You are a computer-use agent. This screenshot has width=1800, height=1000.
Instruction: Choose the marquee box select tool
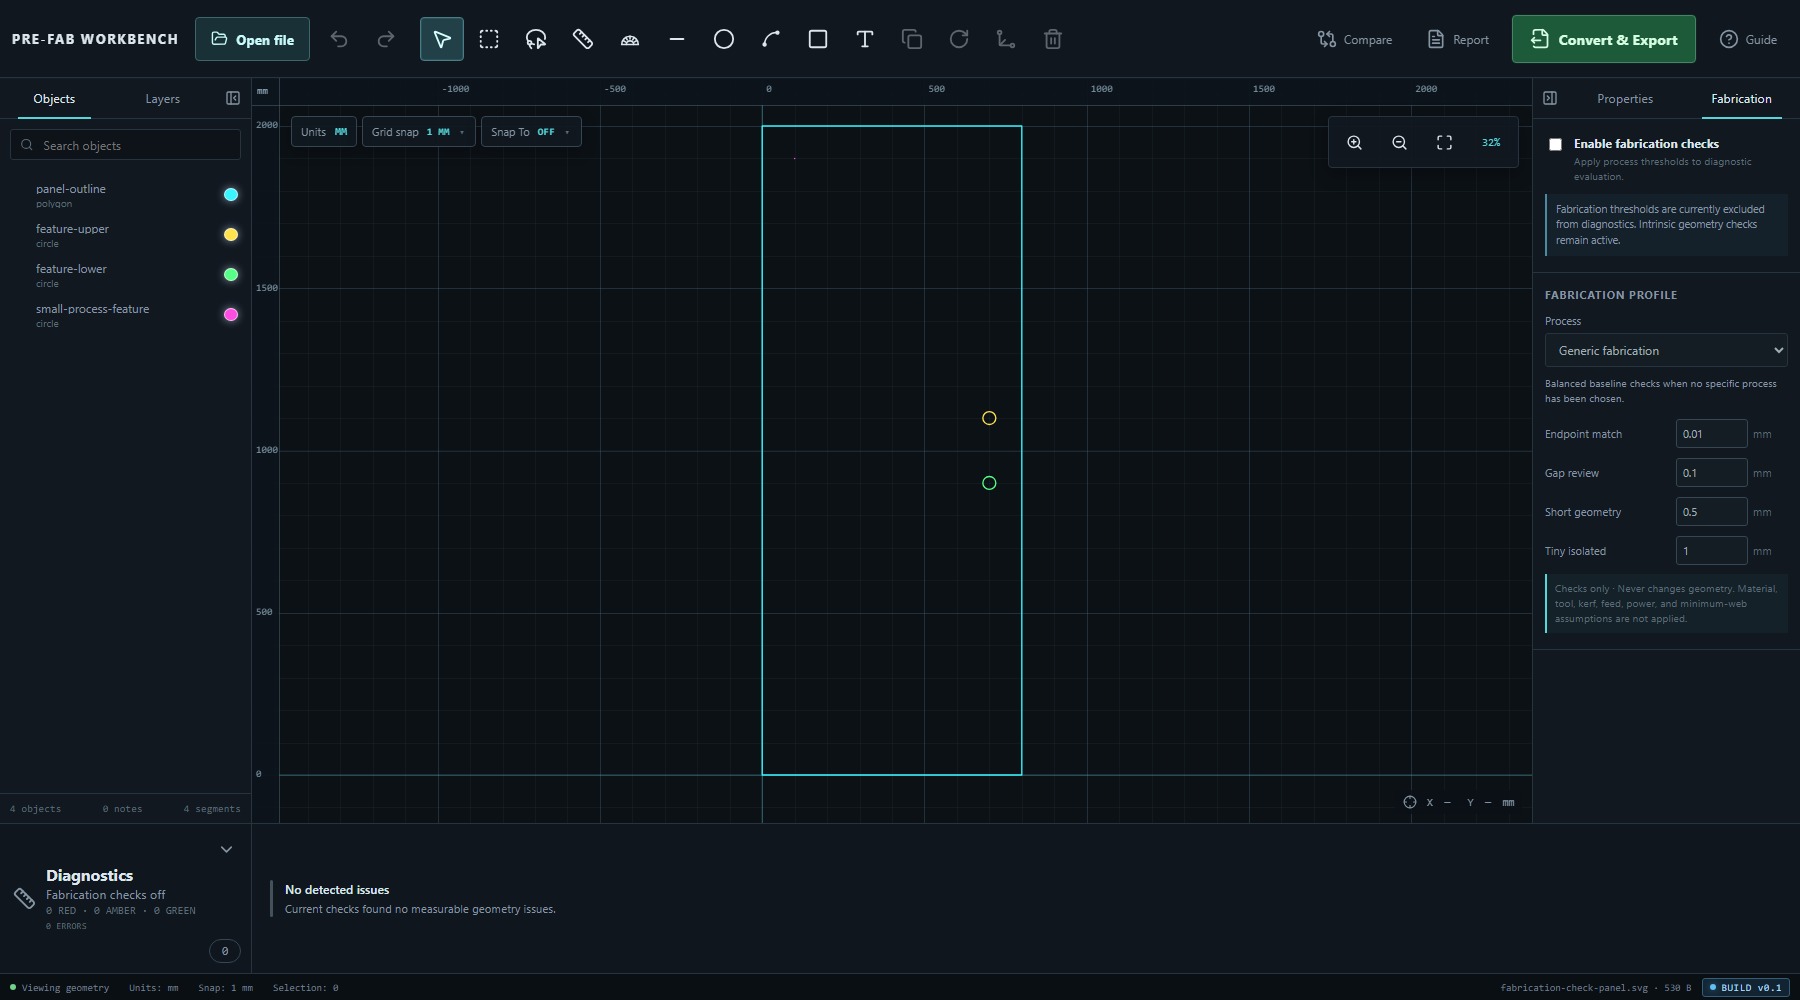pos(489,39)
